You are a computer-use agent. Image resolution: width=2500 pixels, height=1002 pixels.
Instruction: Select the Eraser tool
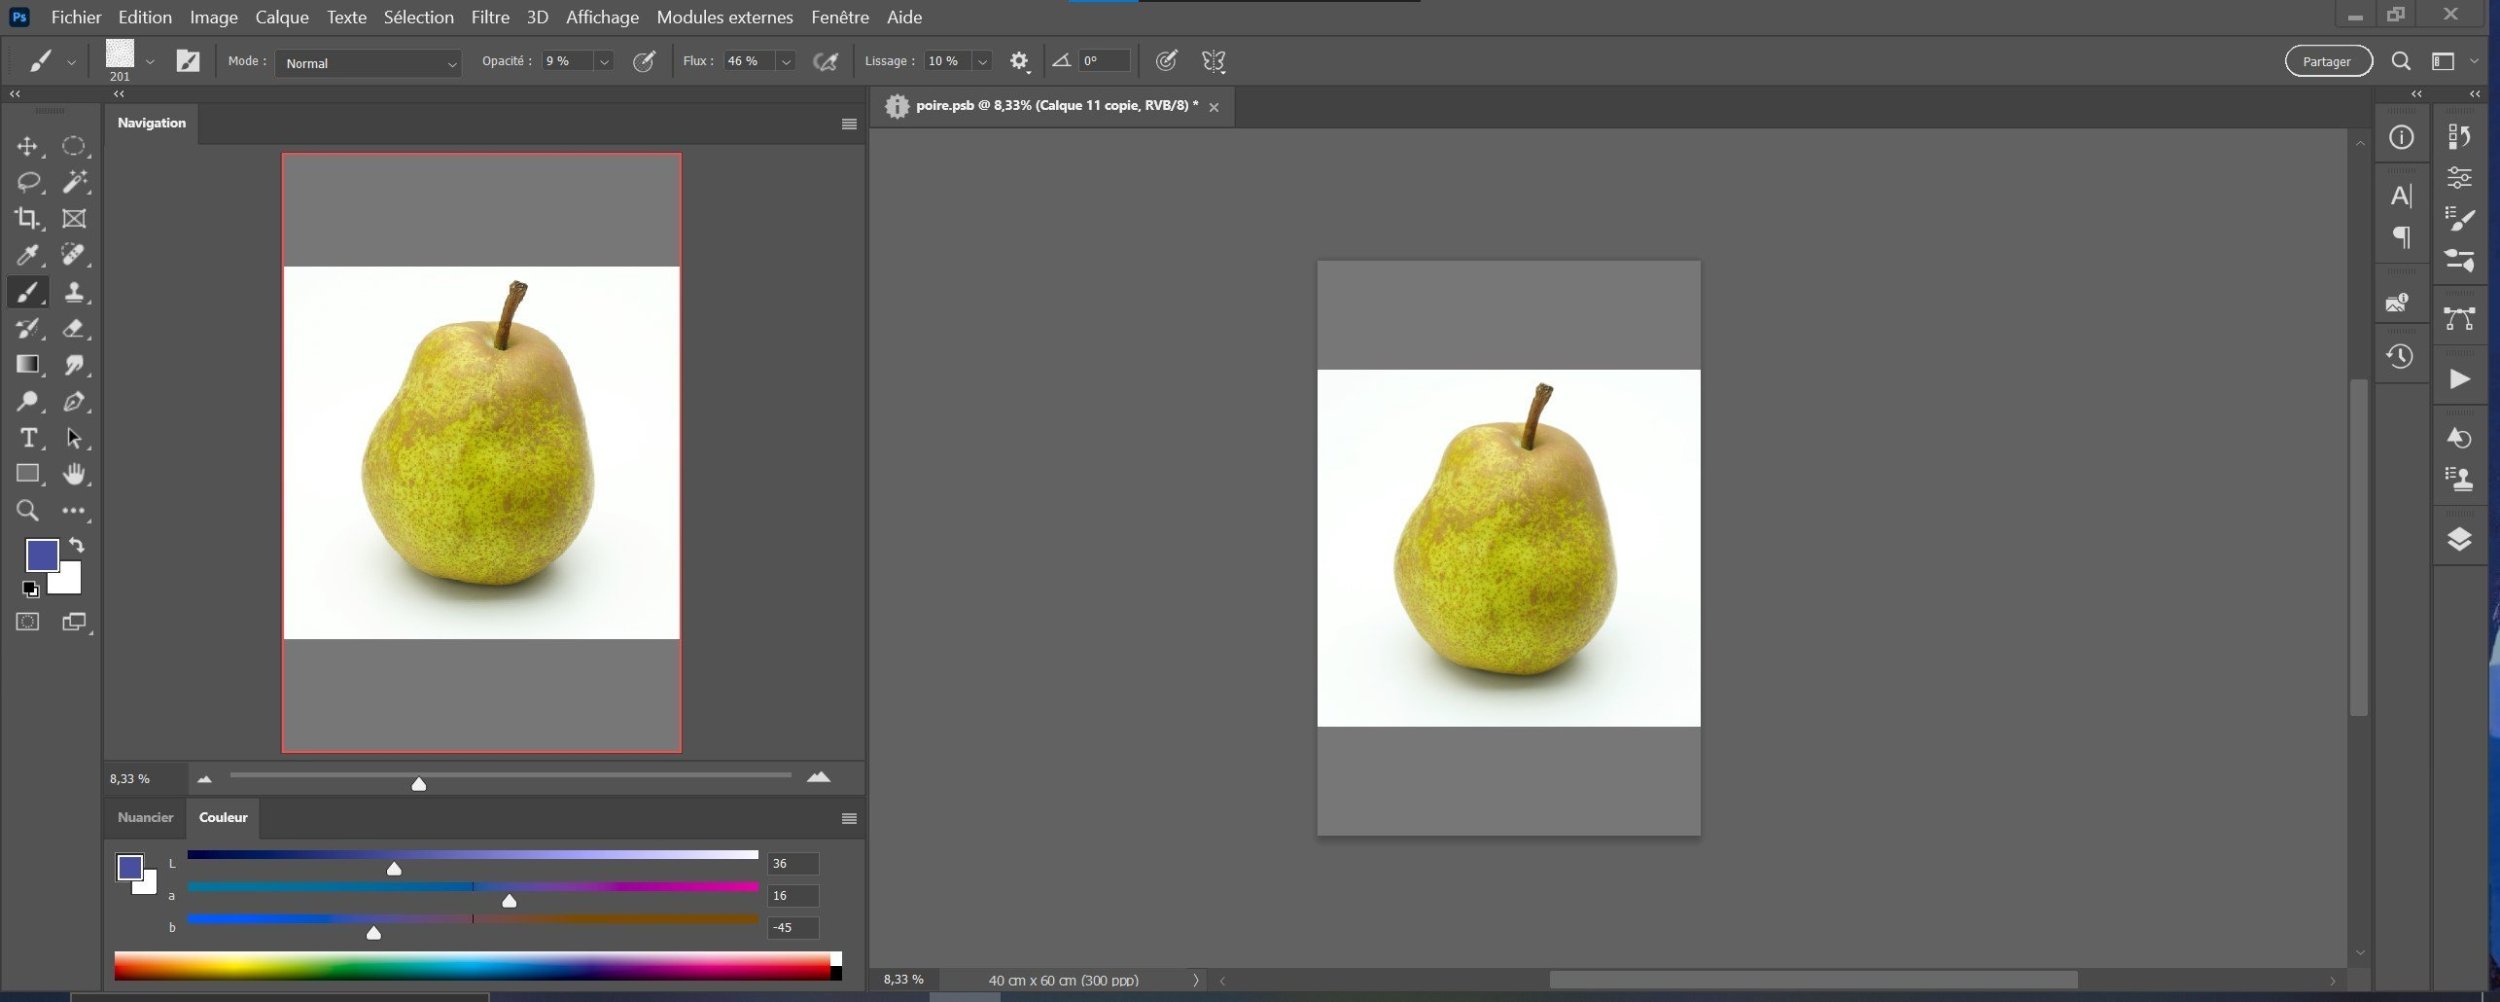tap(74, 328)
